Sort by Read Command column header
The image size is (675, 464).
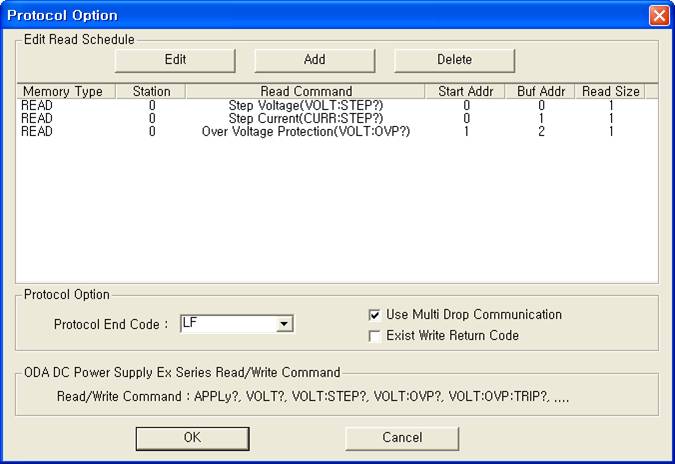click(304, 91)
